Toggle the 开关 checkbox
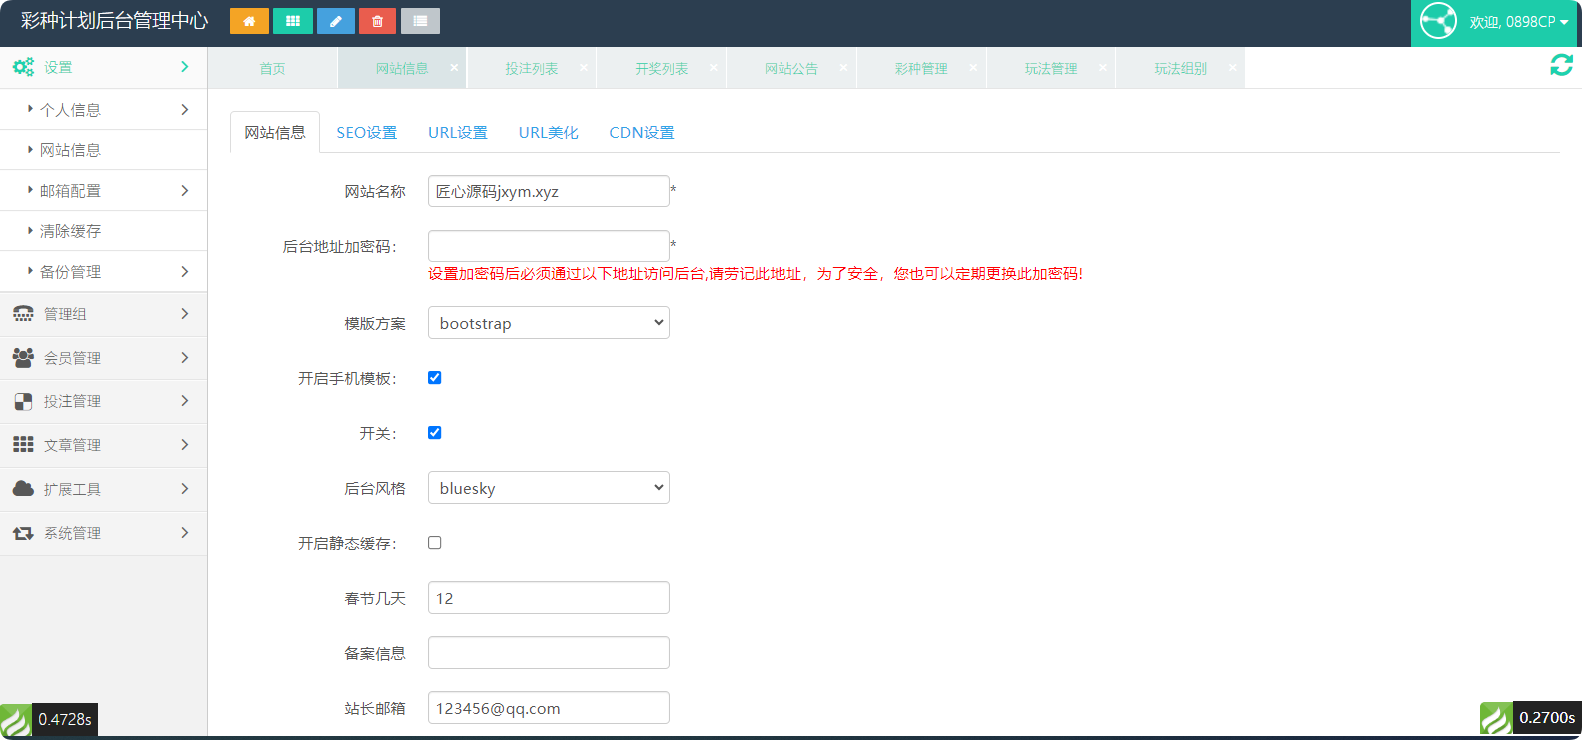The width and height of the screenshot is (1582, 740). (x=435, y=433)
